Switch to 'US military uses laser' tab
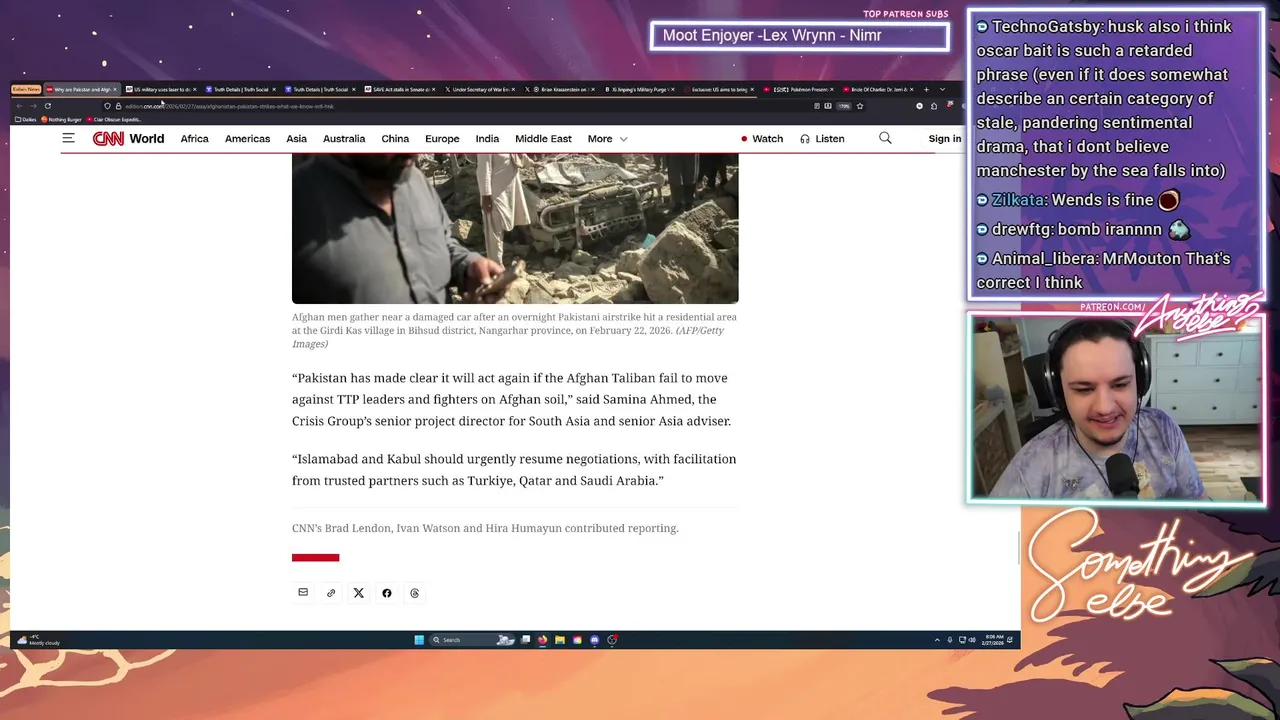 pos(161,89)
